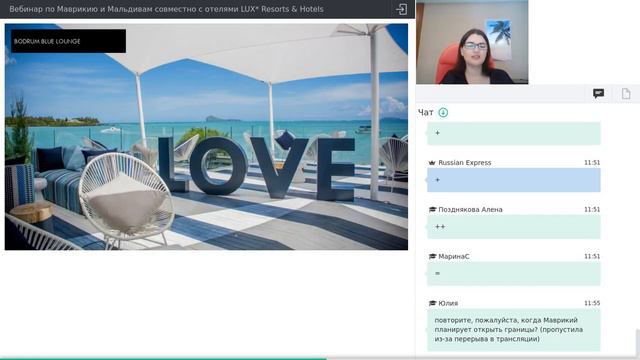This screenshot has height=360, width=640.
Task: Click the chat panel scrollbar
Action: click(x=638, y=343)
